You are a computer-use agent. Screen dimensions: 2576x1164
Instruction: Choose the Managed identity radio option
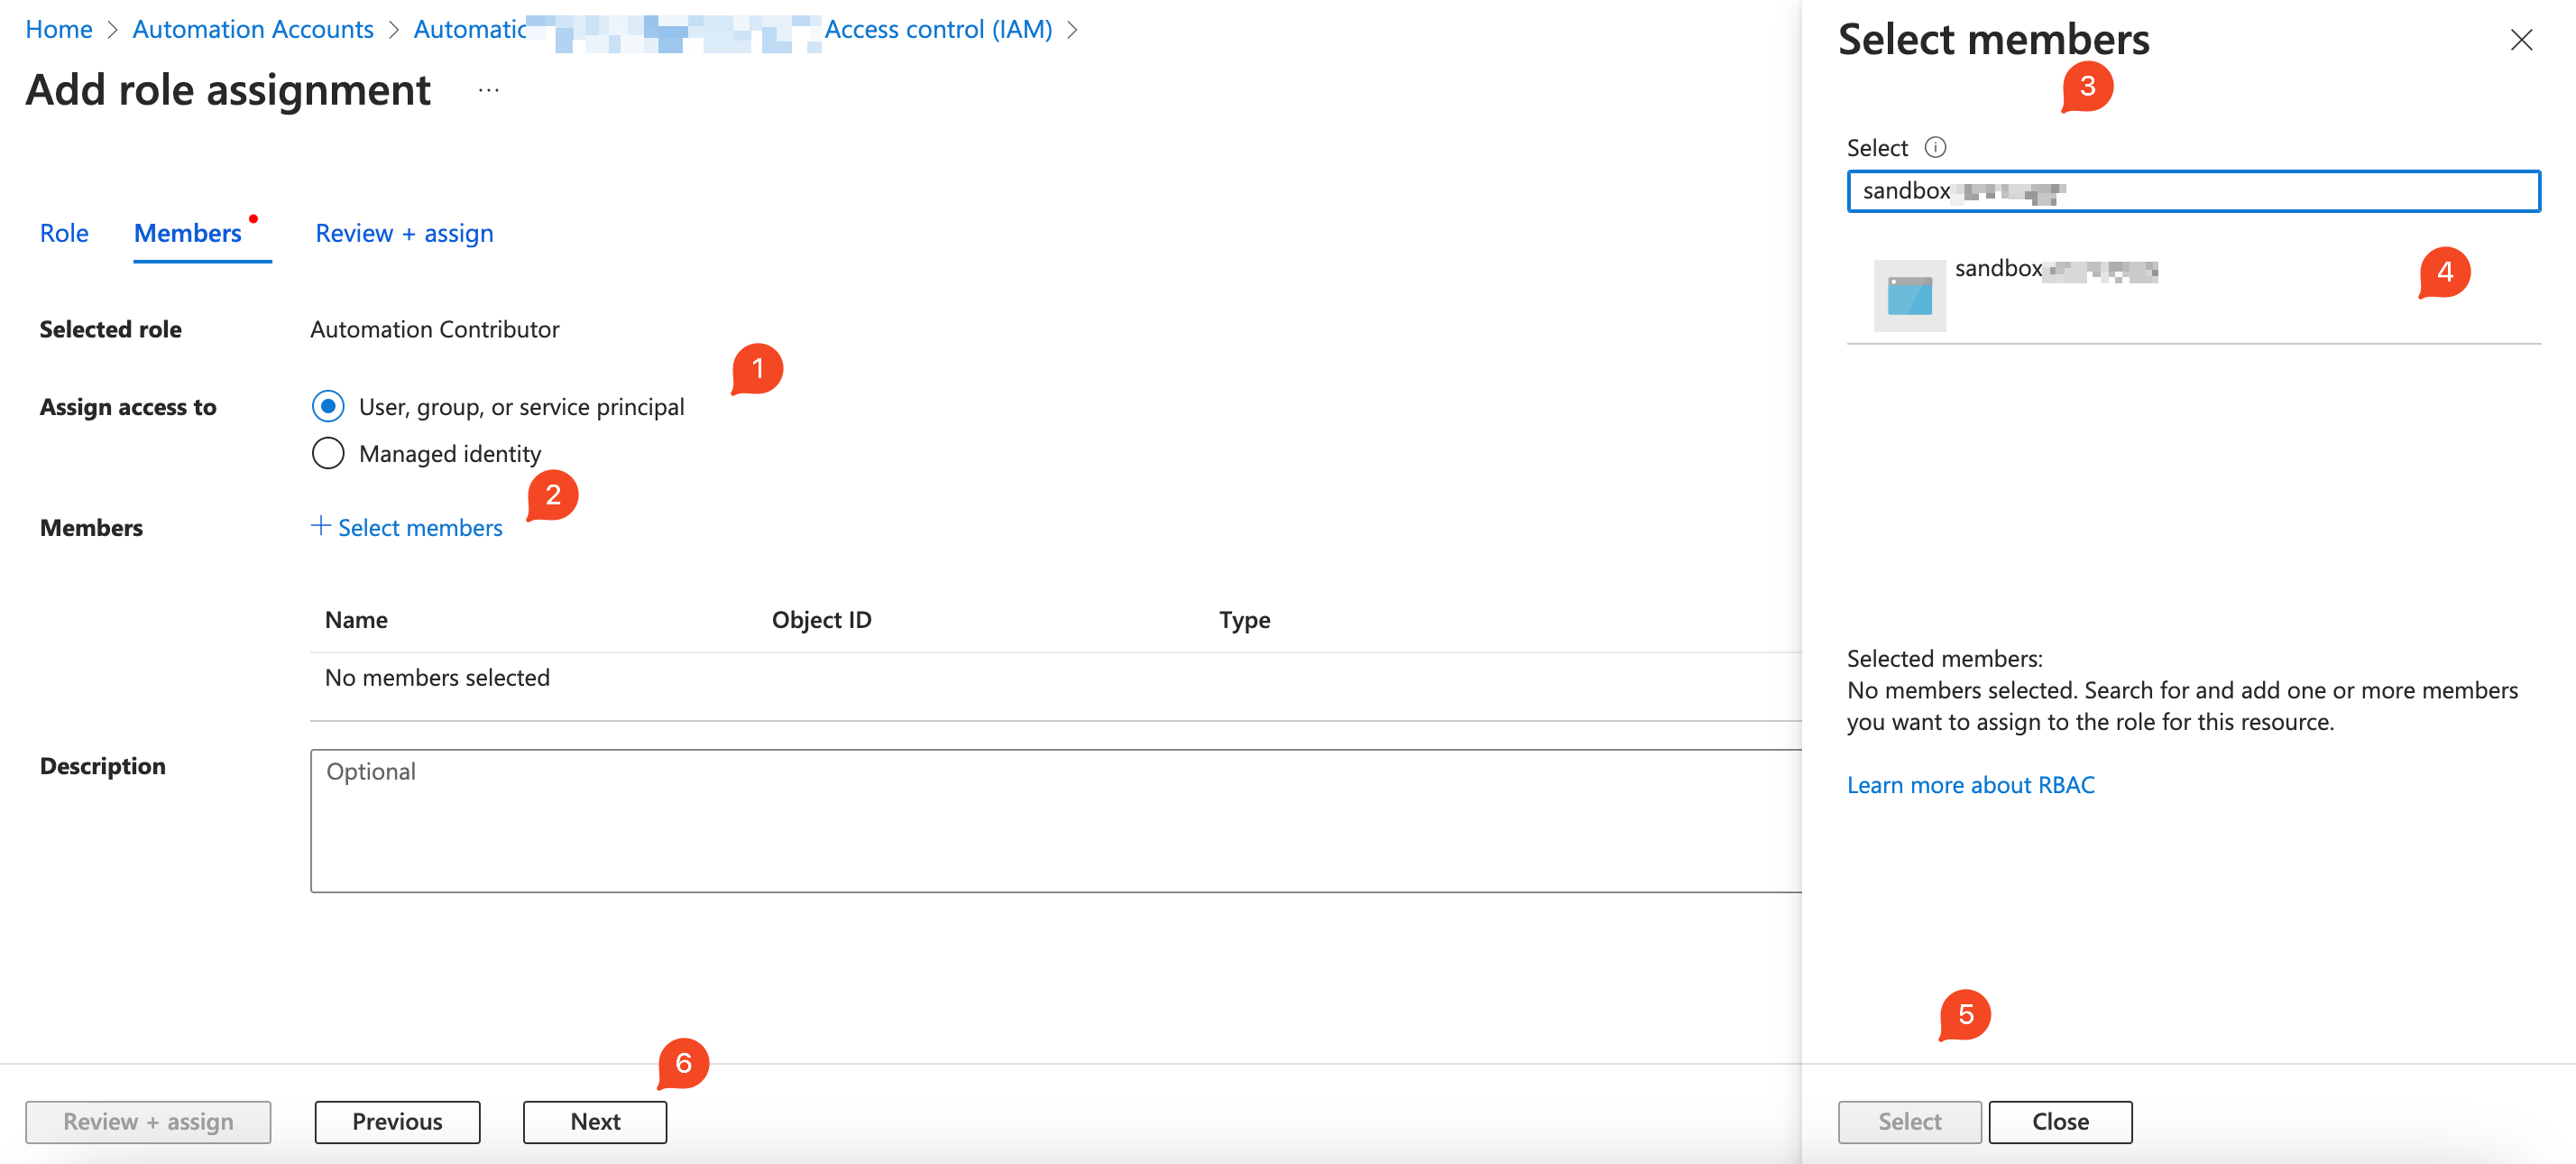point(328,453)
